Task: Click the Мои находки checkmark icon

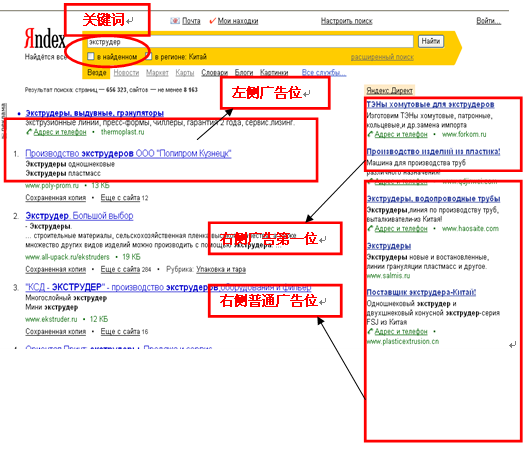Action: point(212,21)
